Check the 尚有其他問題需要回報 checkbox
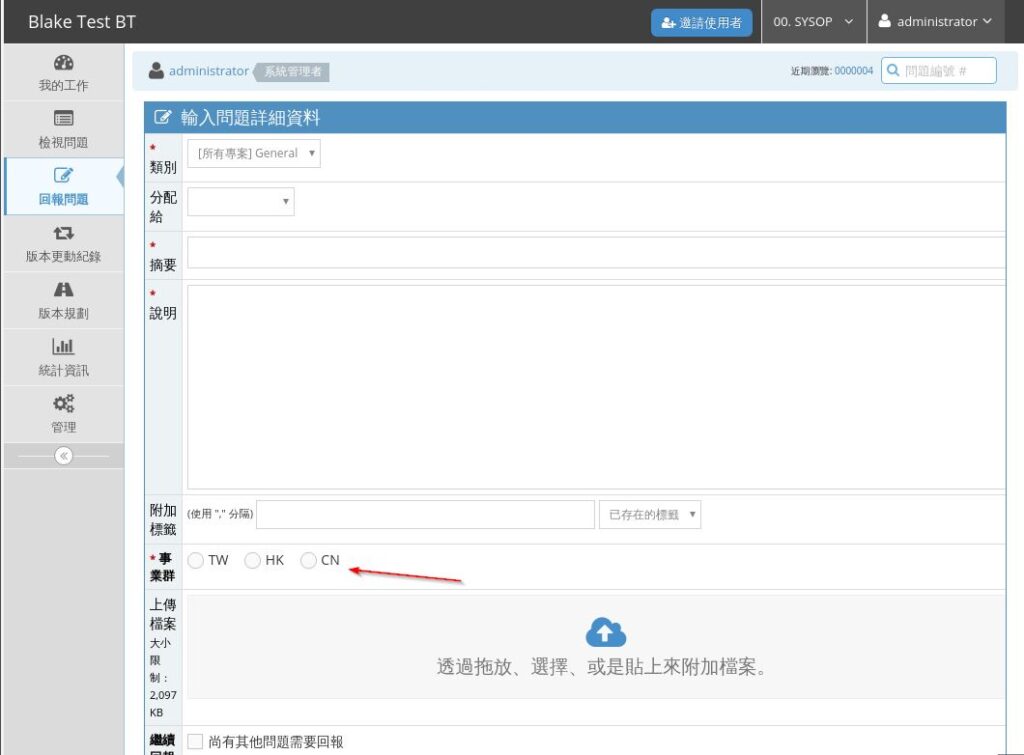Screen dimensions: 1024x755 click(x=196, y=742)
